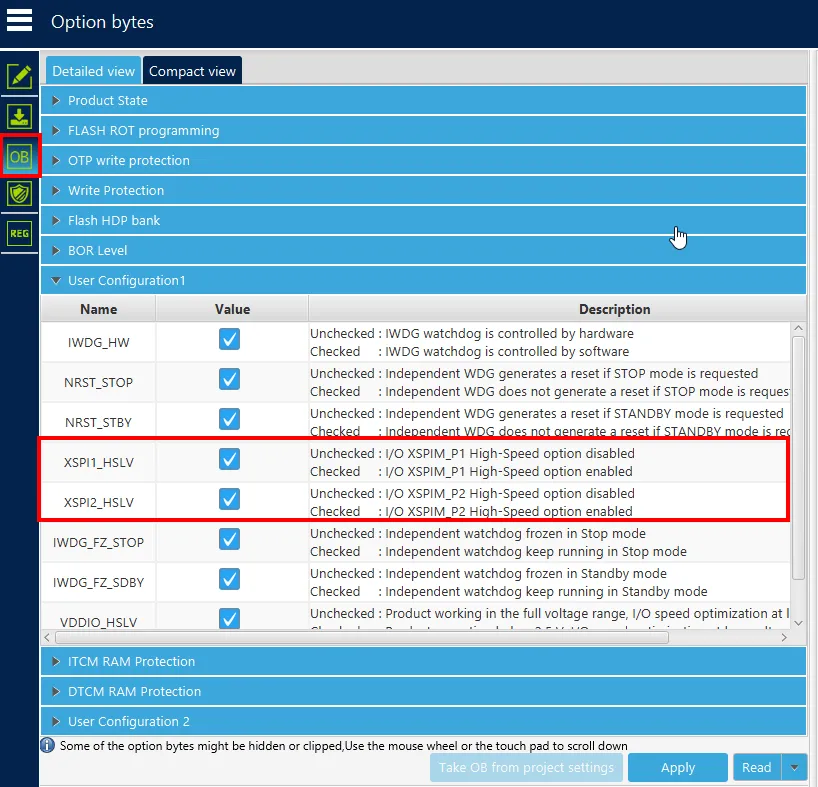Image resolution: width=818 pixels, height=787 pixels.
Task: Expand the FLASH ROT programming section
Action: tap(423, 130)
